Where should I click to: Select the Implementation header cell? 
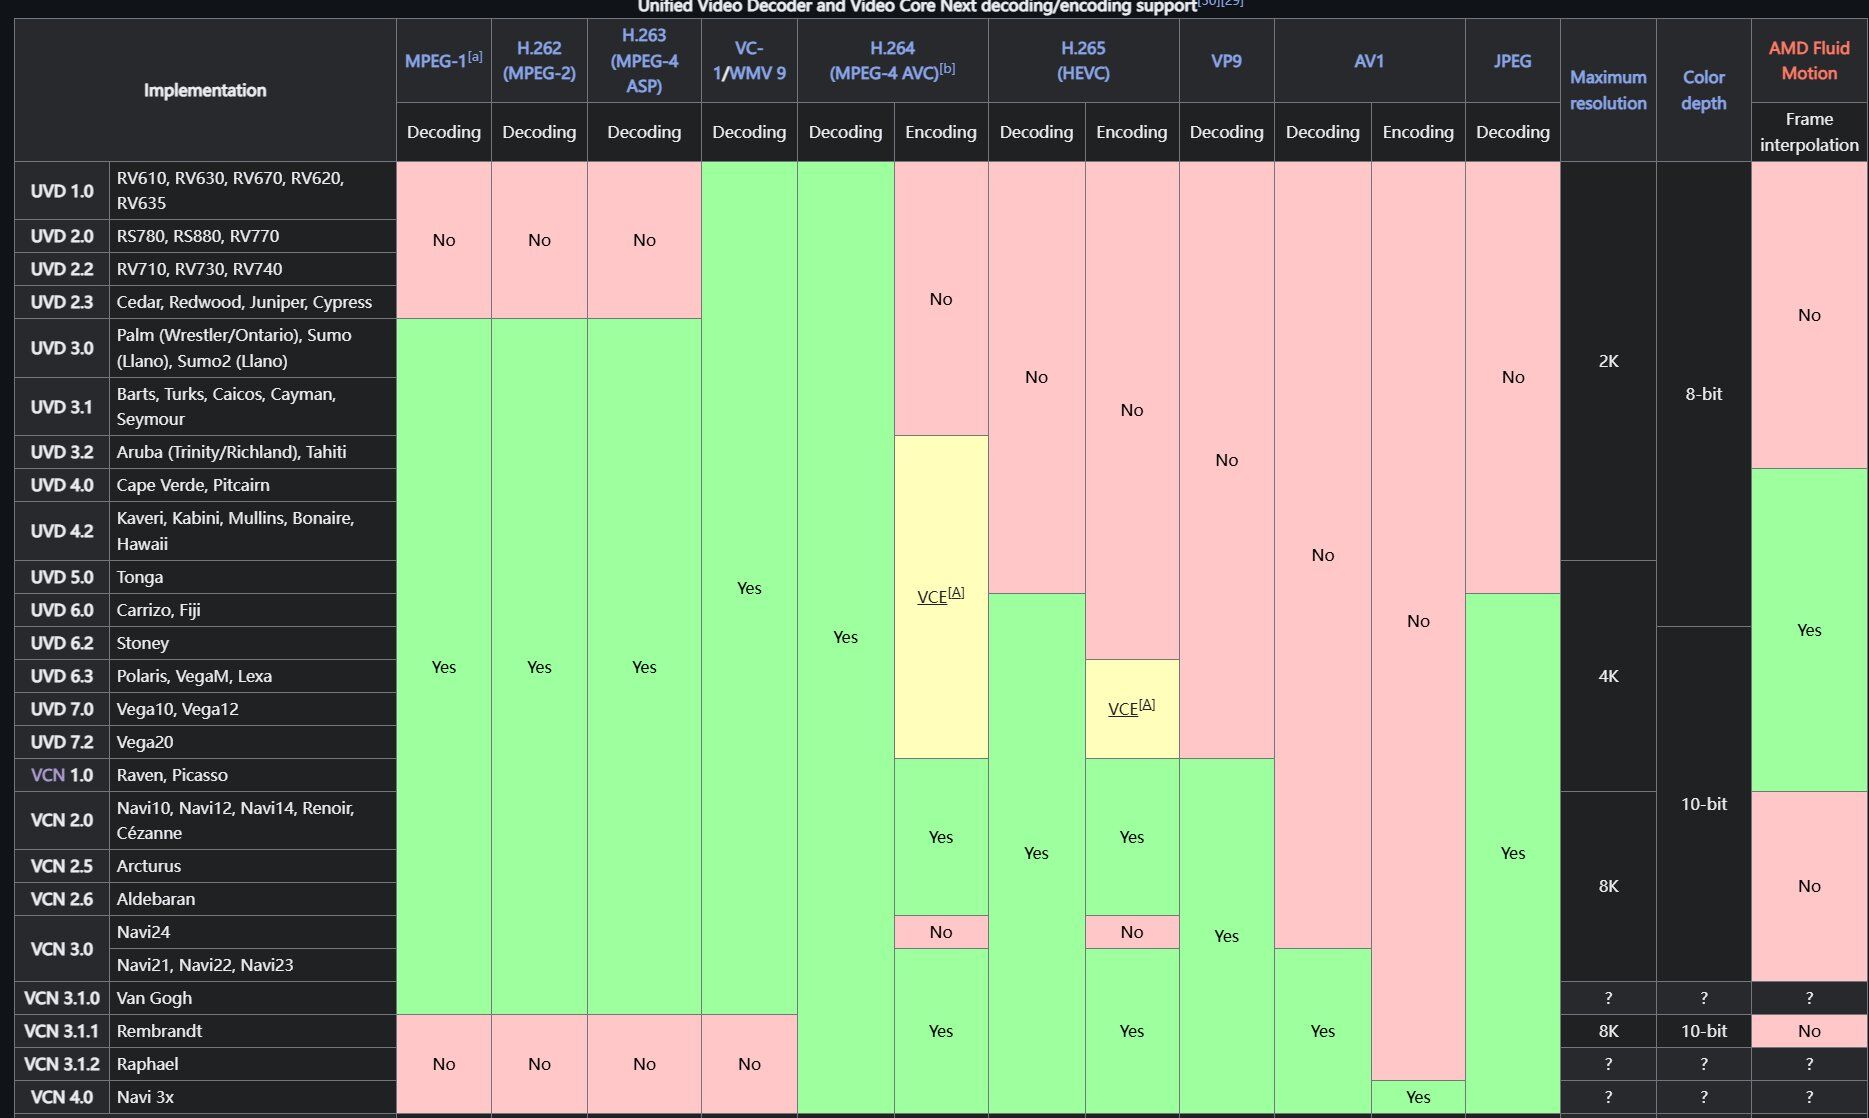click(205, 90)
